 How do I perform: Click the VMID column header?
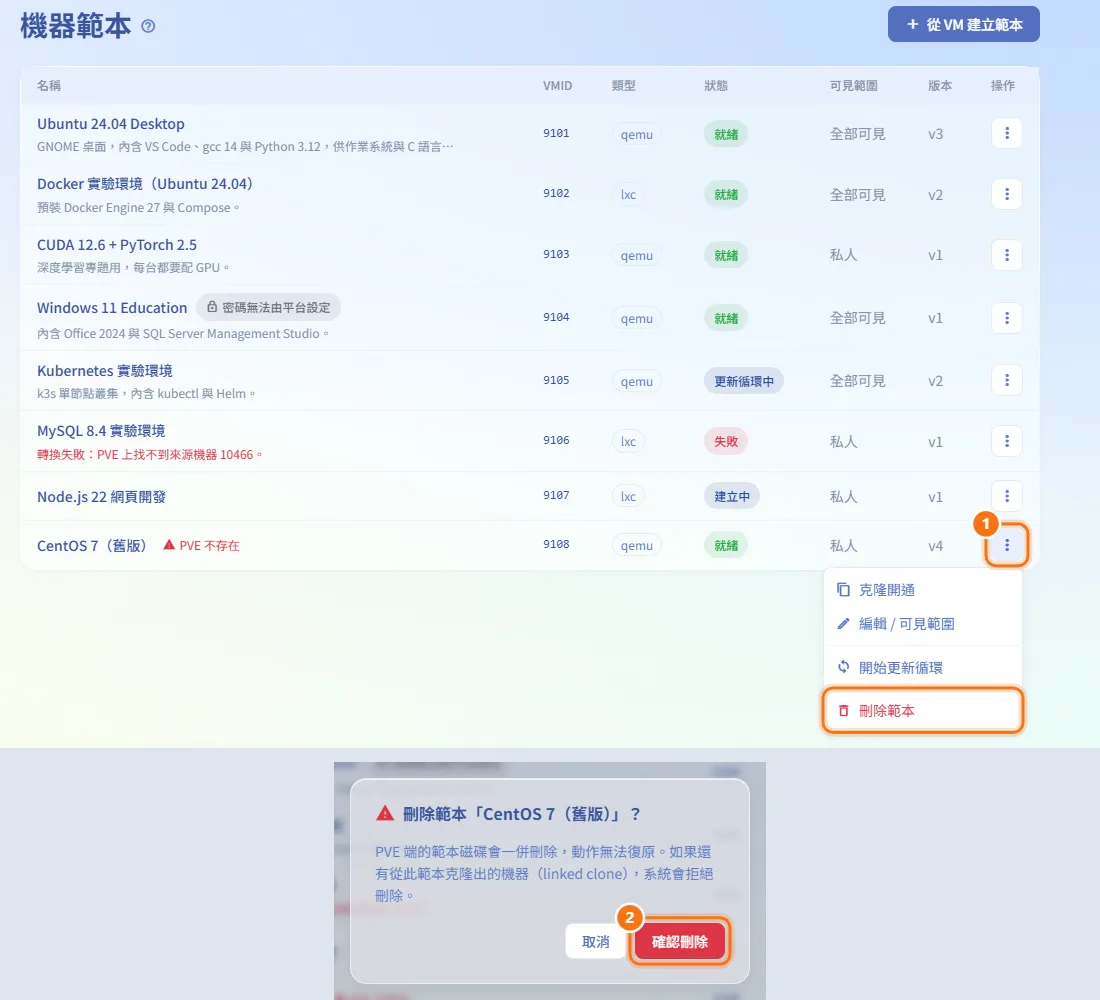coord(558,86)
